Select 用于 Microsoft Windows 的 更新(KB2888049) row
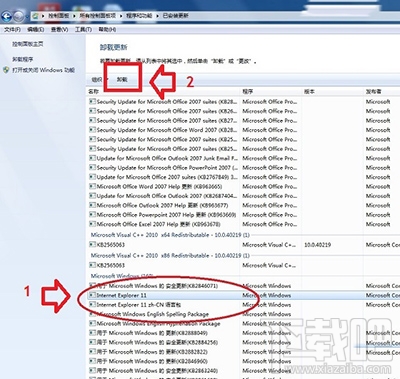Viewport: 400px width, 379px height. (243, 333)
